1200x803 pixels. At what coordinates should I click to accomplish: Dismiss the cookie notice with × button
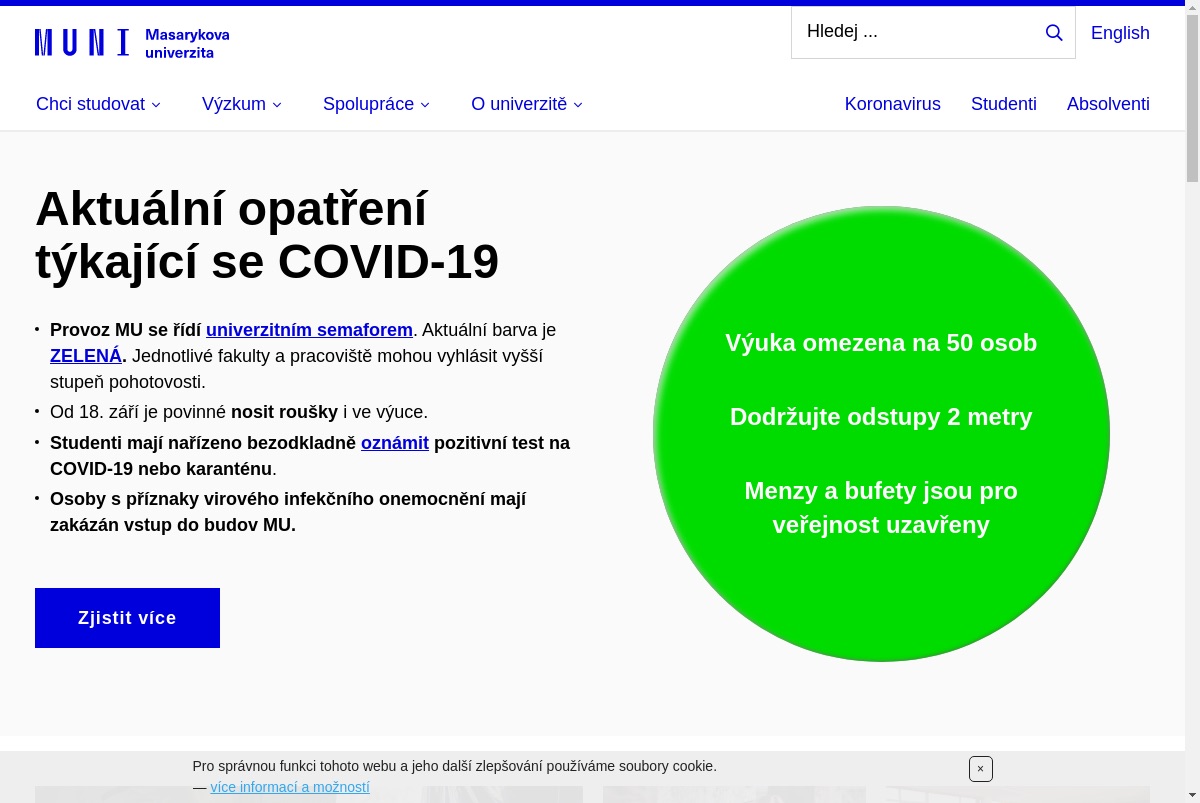pos(980,769)
